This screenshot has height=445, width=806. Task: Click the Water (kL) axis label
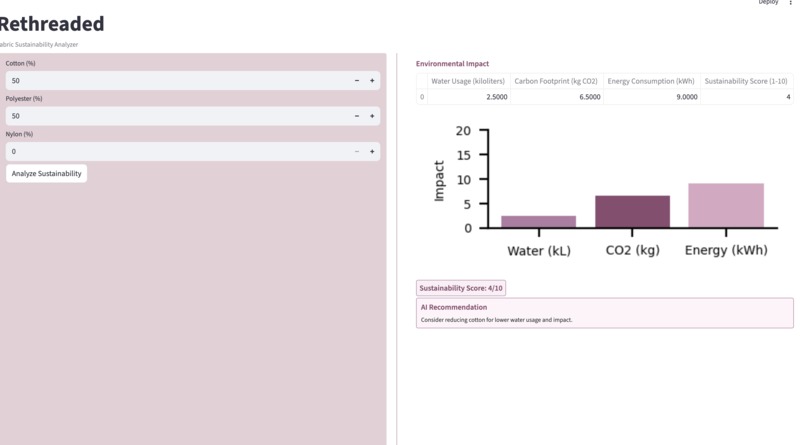539,251
